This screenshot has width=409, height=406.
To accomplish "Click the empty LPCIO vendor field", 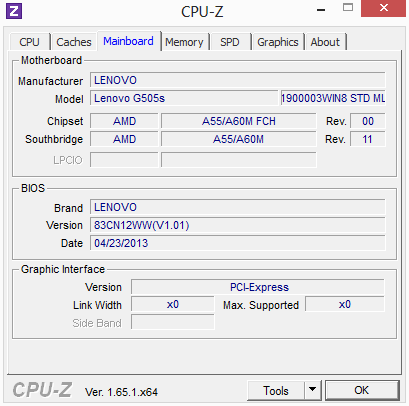I will pos(124,160).
